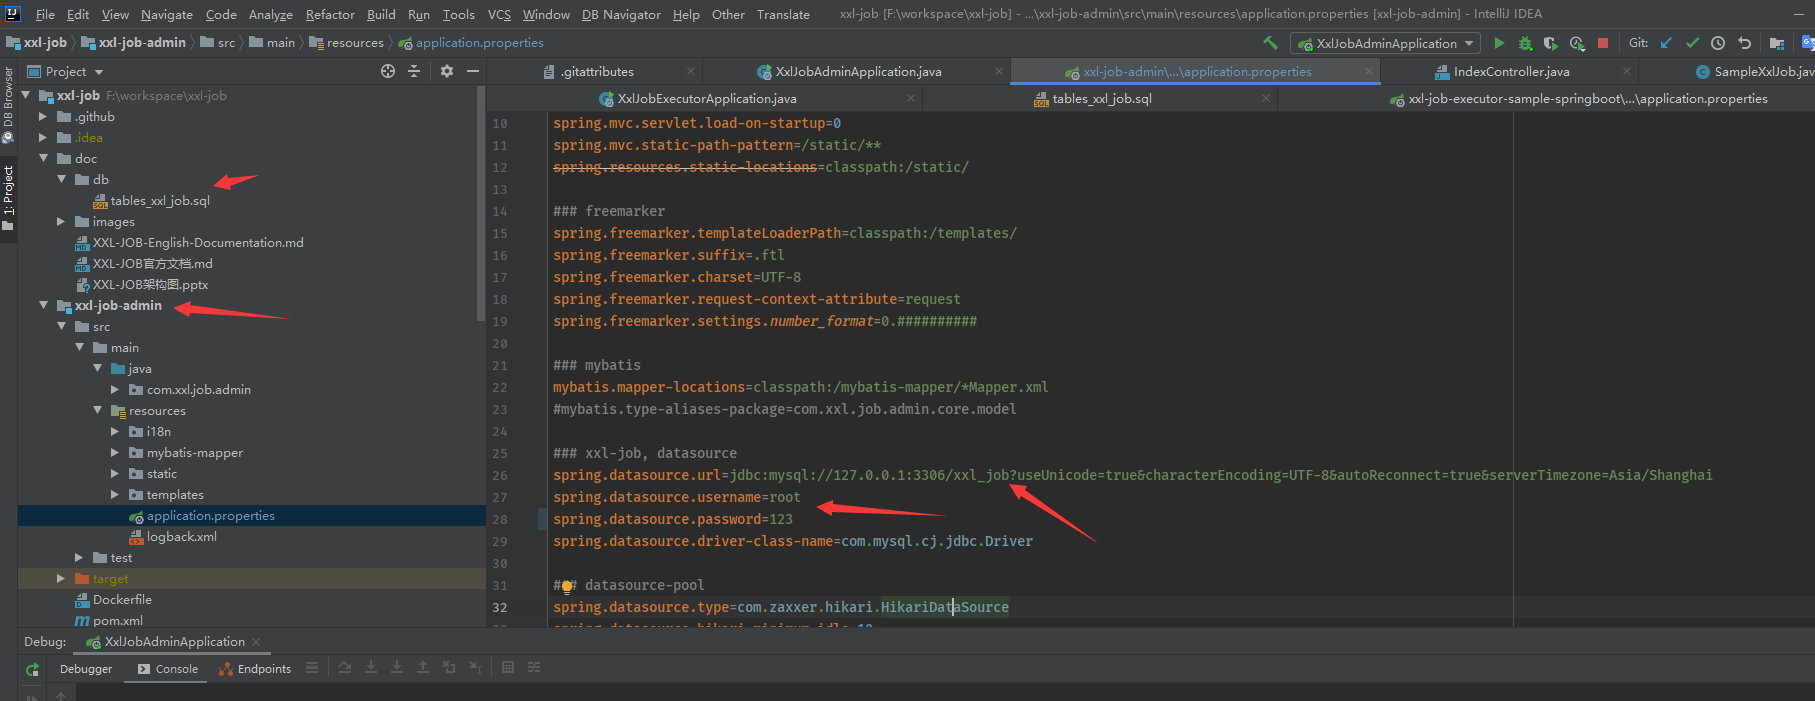Open the Navigate menu
The width and height of the screenshot is (1815, 701).
click(x=167, y=14)
